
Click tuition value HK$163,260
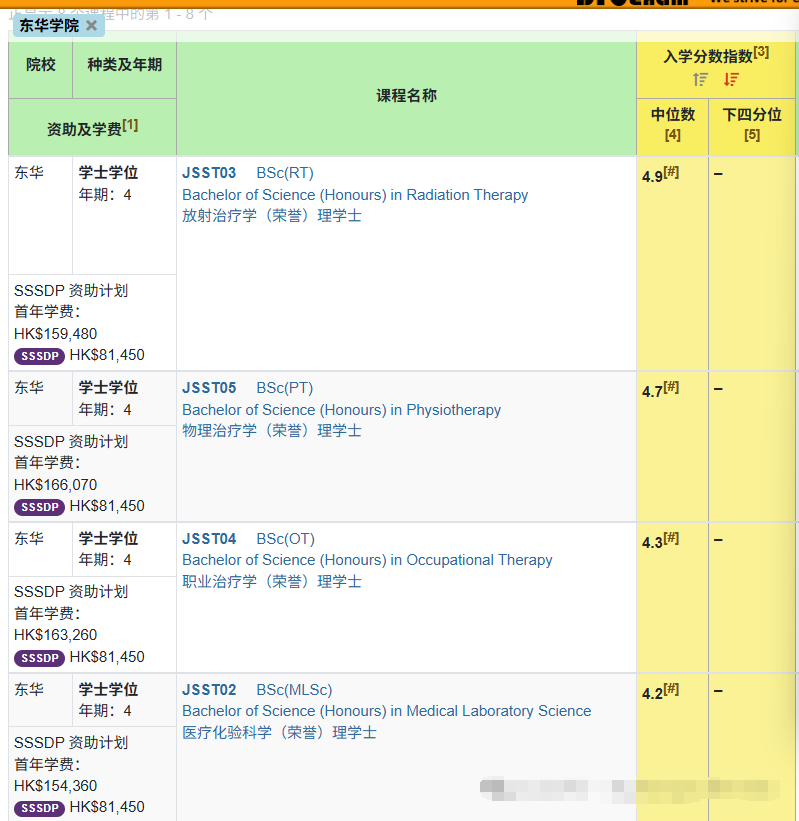56,635
